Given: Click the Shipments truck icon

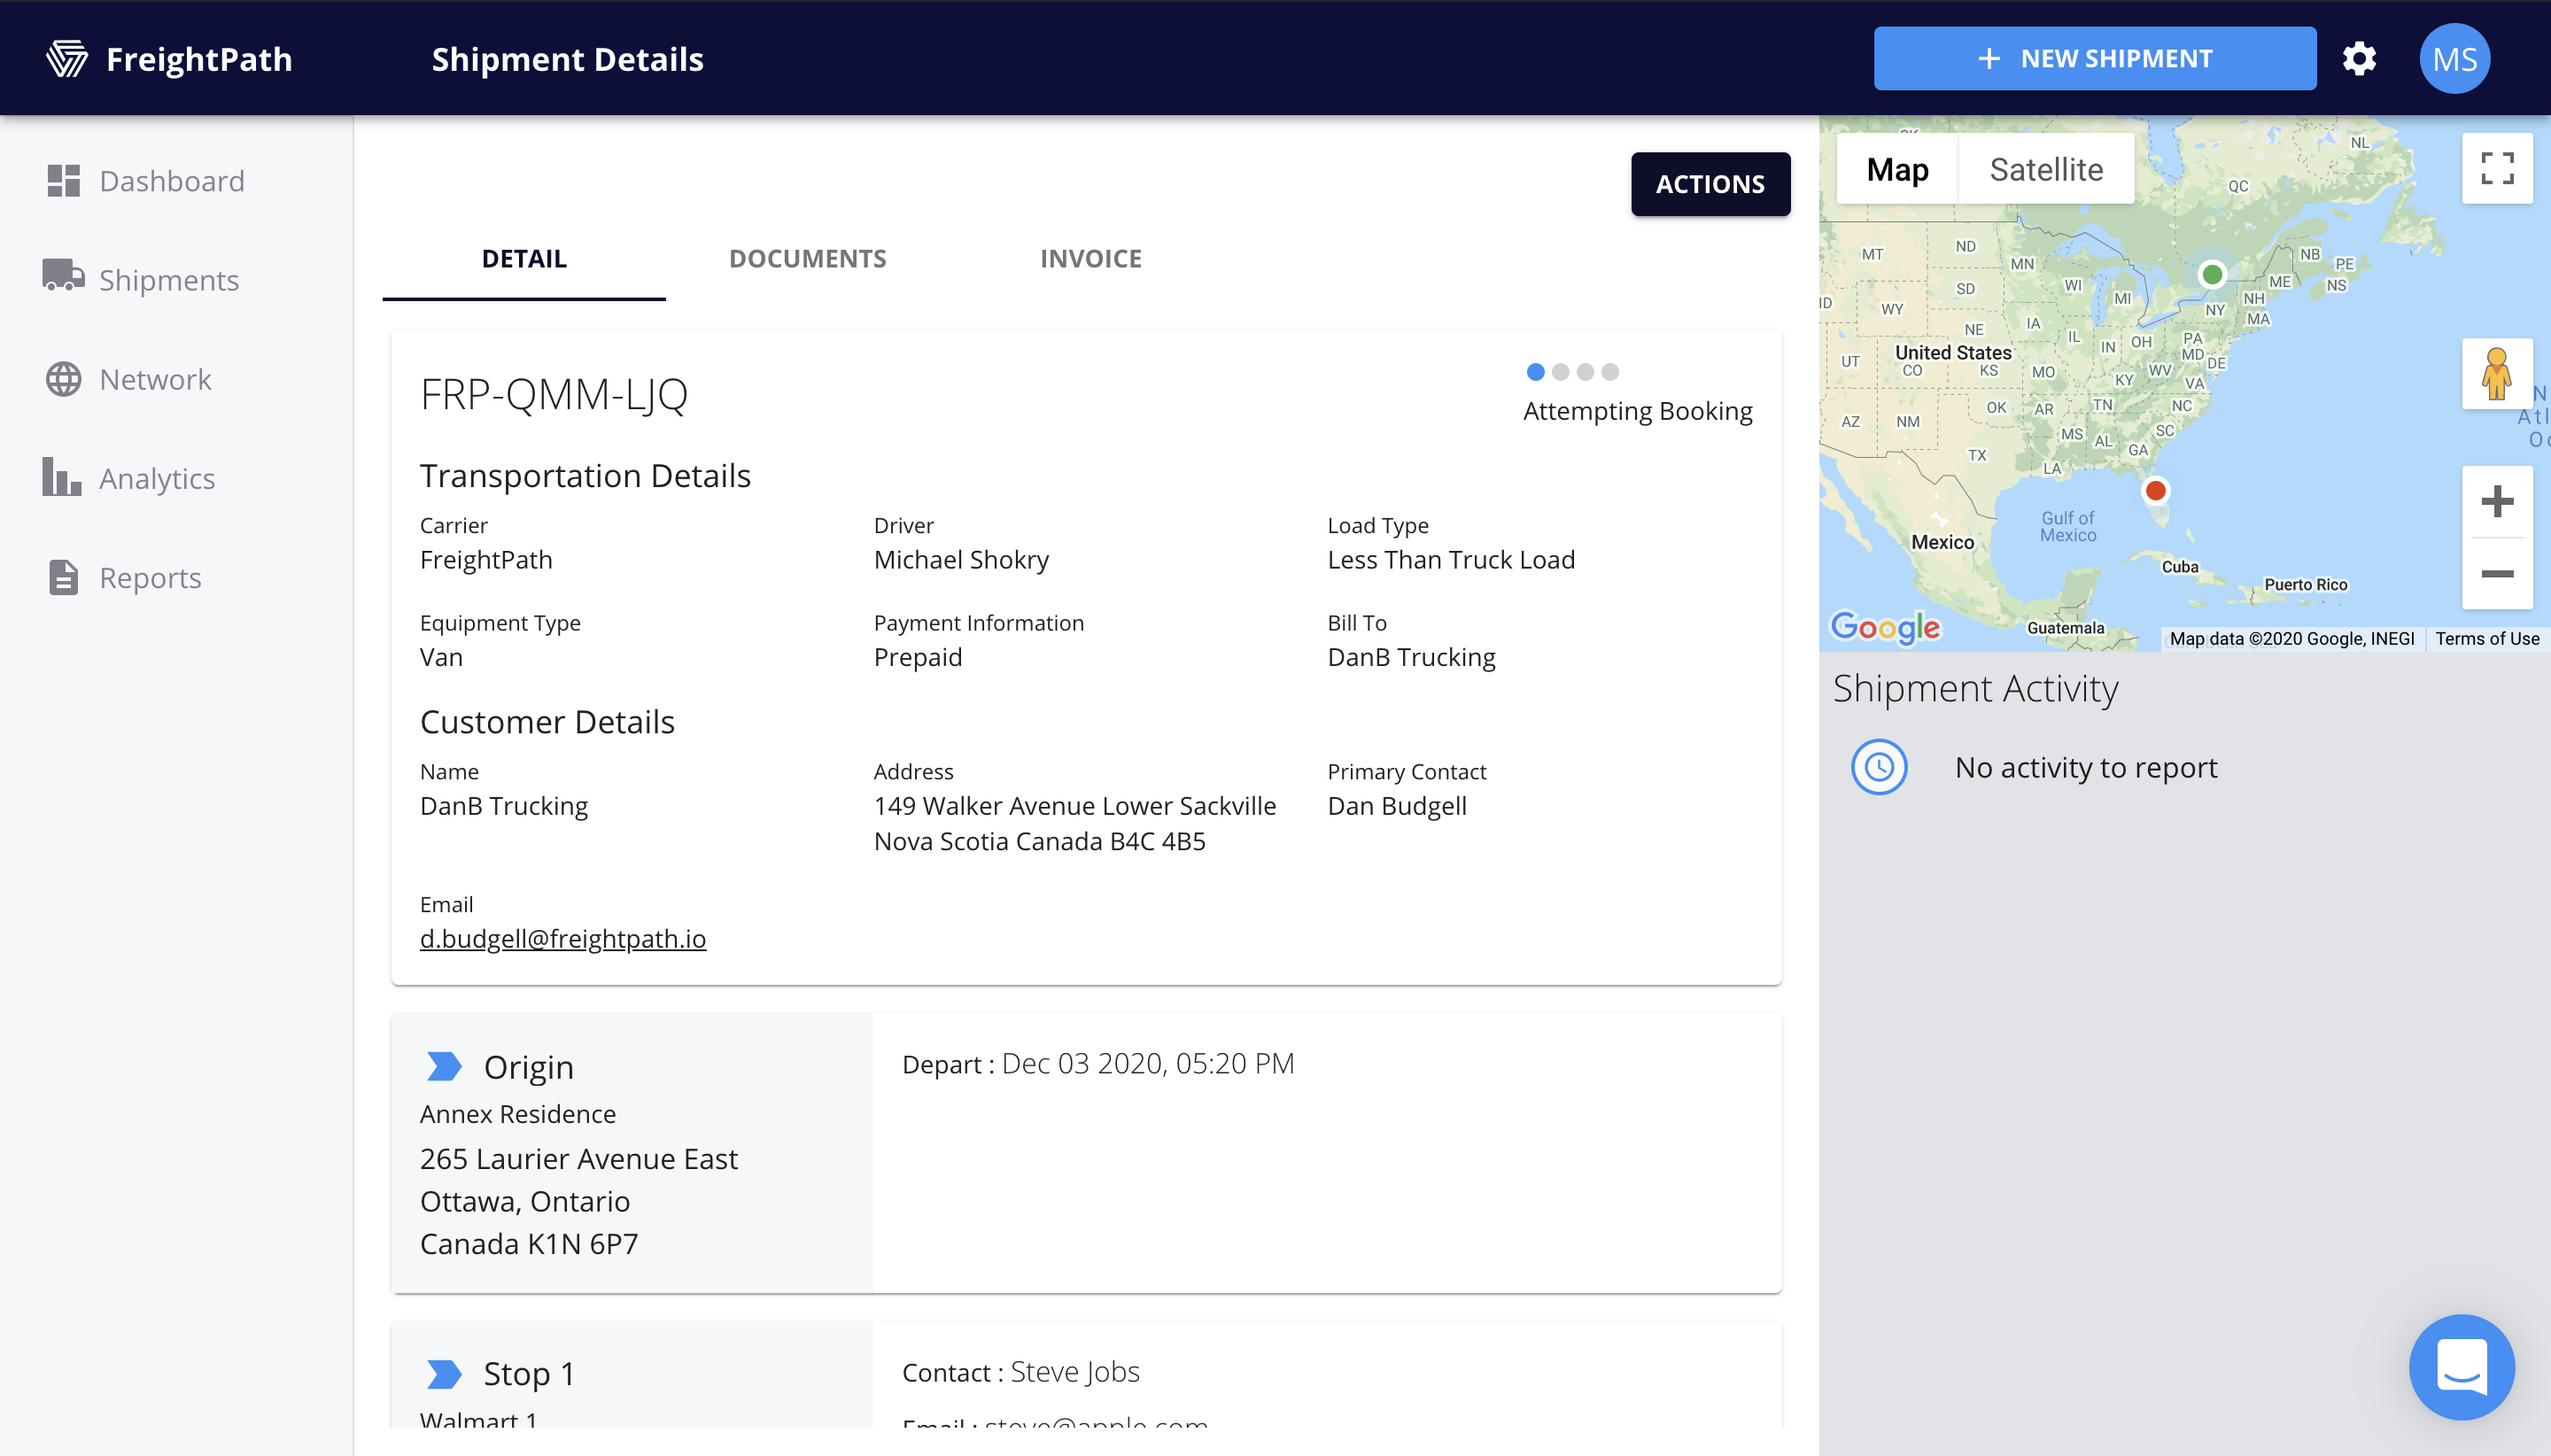Looking at the screenshot, I should 63,274.
